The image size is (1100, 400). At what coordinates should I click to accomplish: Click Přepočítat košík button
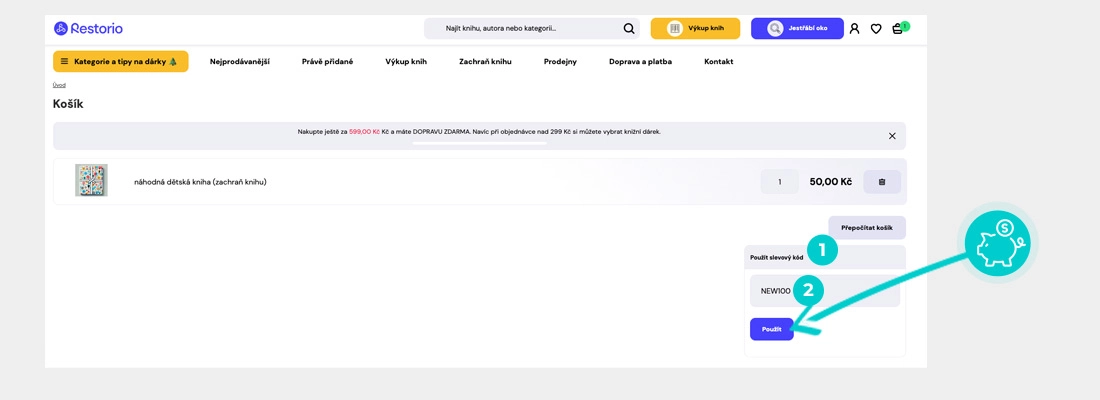[x=866, y=228]
